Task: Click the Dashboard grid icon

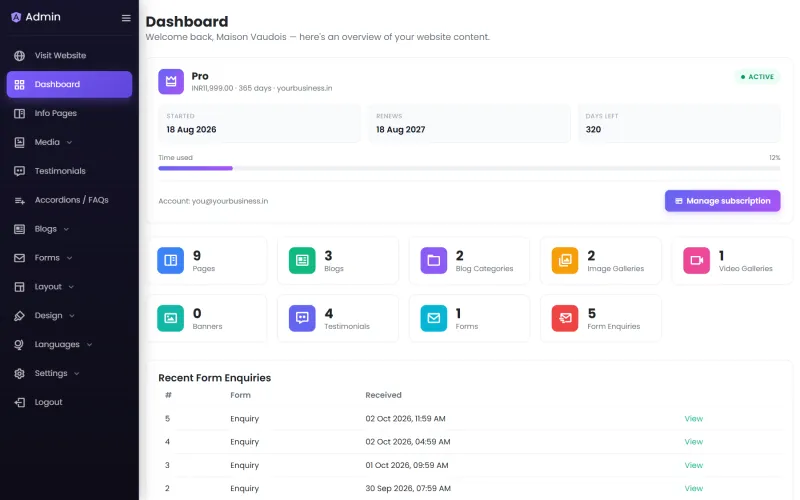Action: click(x=19, y=85)
